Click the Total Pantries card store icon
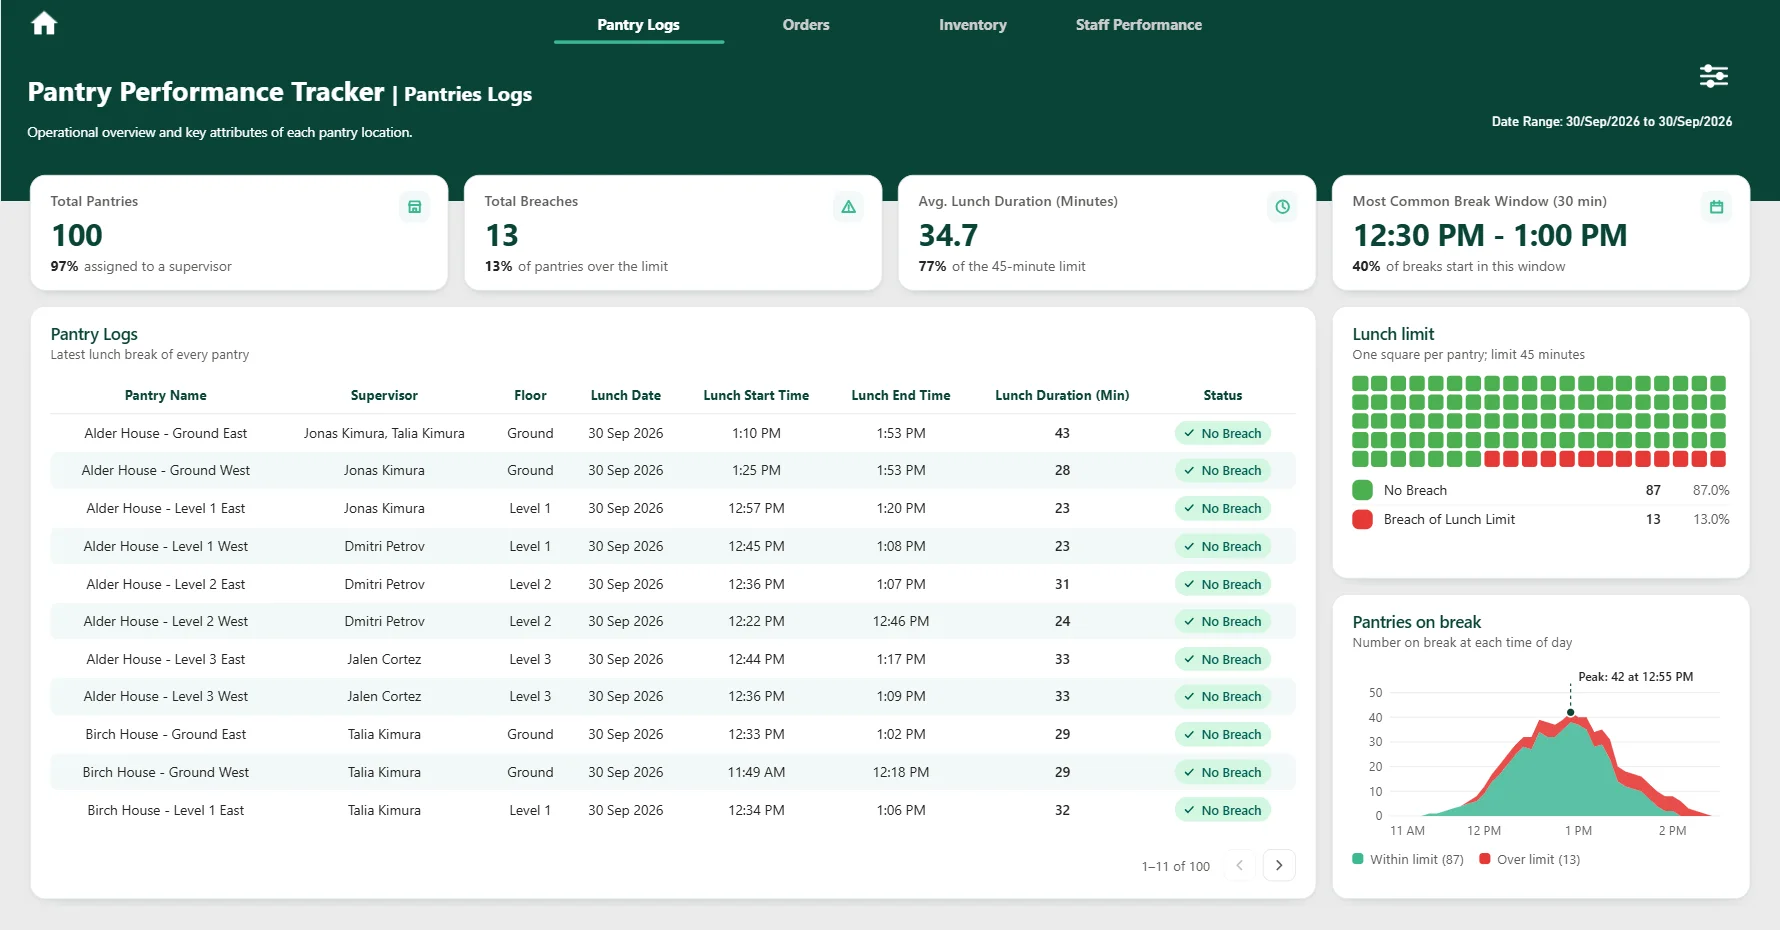Viewport: 1780px width, 930px height. (x=414, y=207)
